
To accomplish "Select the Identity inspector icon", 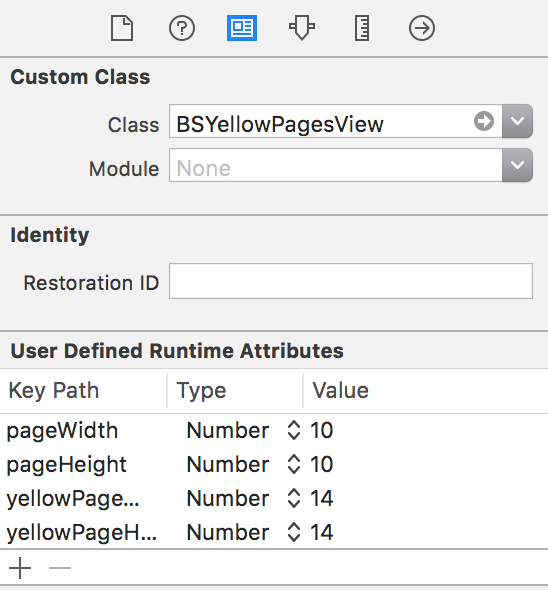I will (242, 28).
